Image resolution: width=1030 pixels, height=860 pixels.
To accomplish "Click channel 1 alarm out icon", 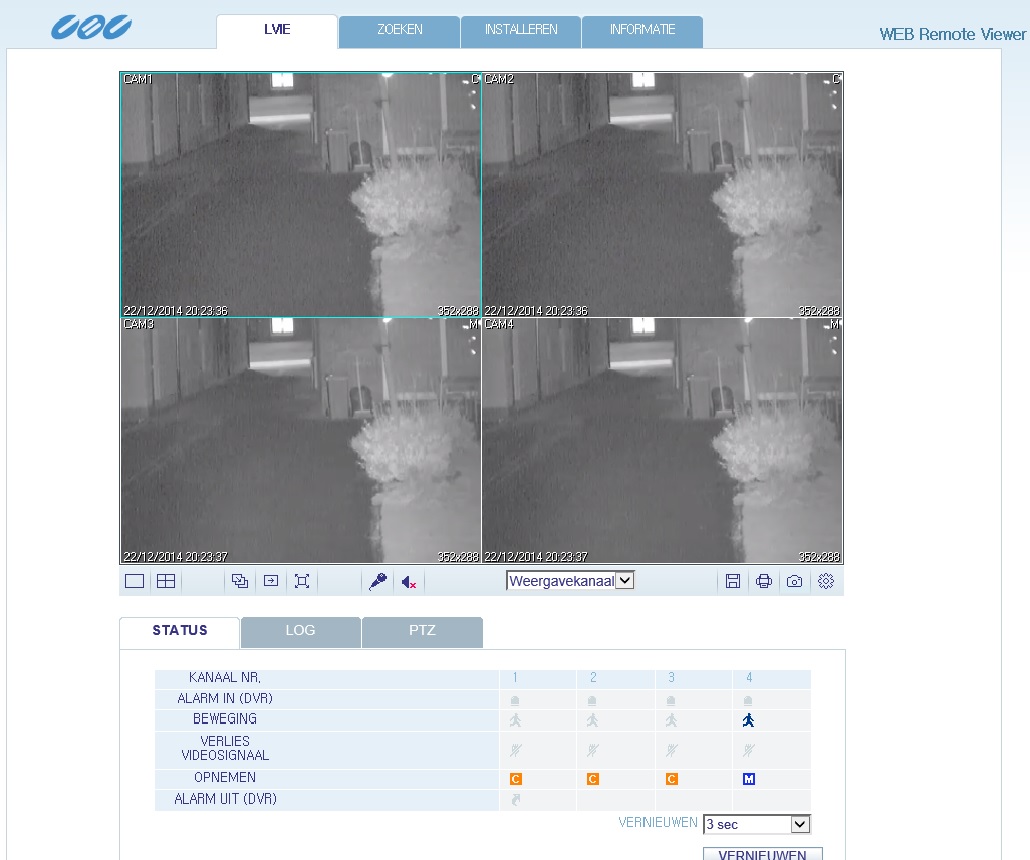I will point(516,800).
